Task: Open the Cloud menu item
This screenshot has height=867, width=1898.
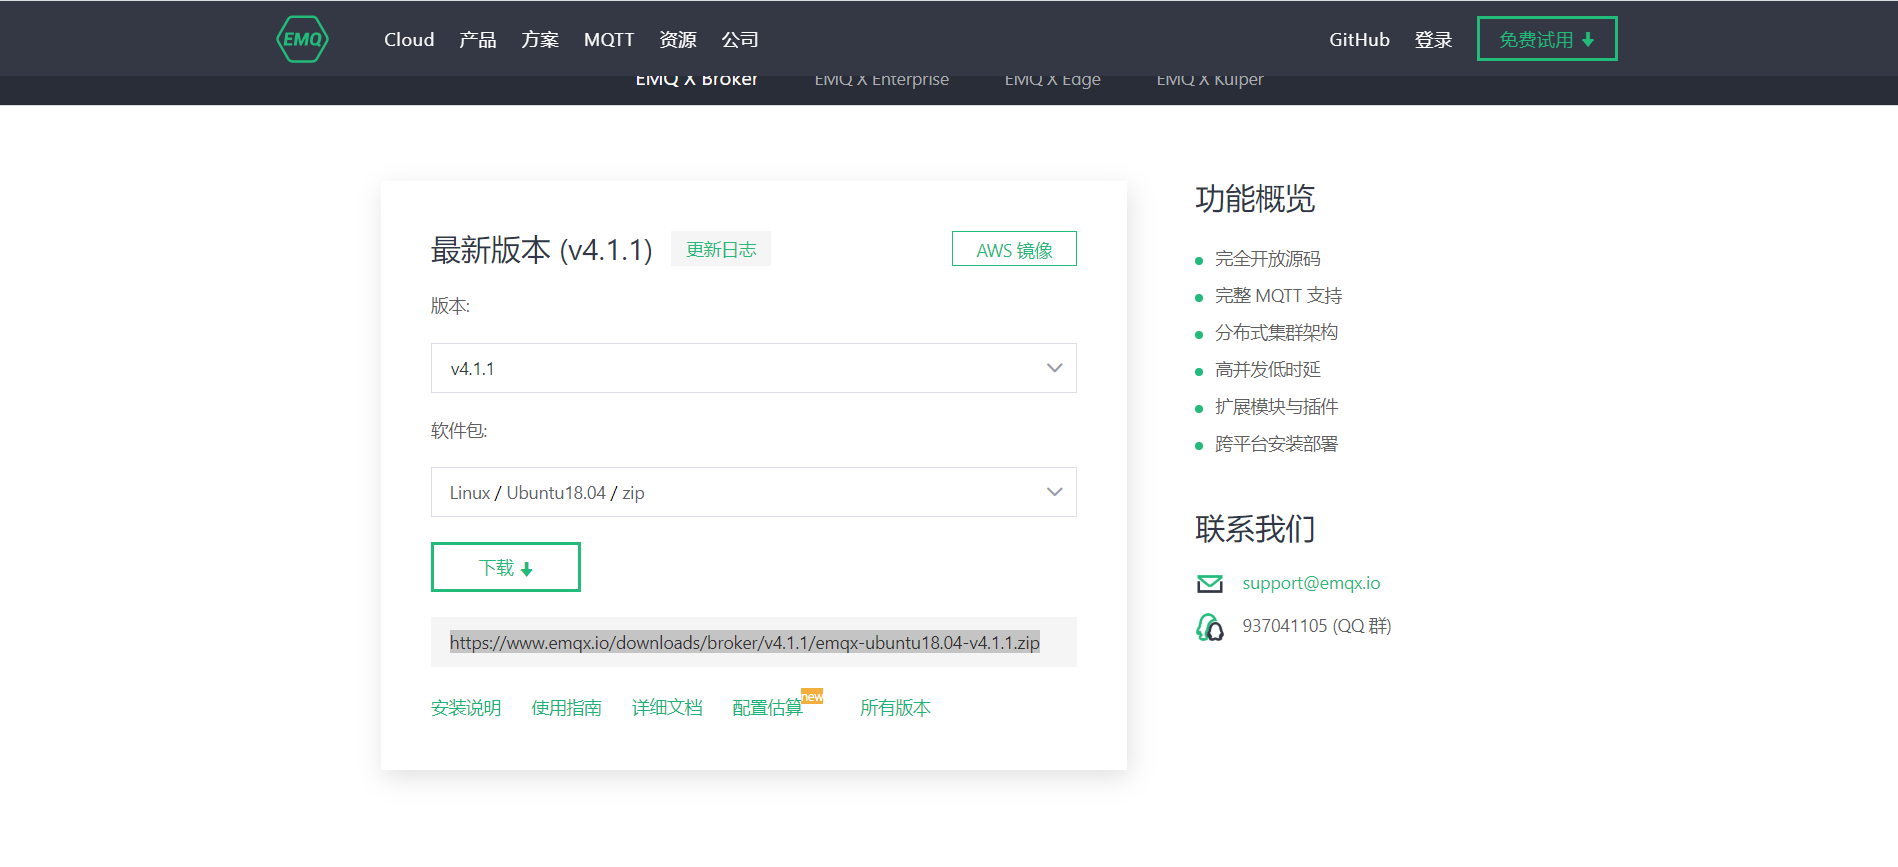Action: [x=409, y=40]
